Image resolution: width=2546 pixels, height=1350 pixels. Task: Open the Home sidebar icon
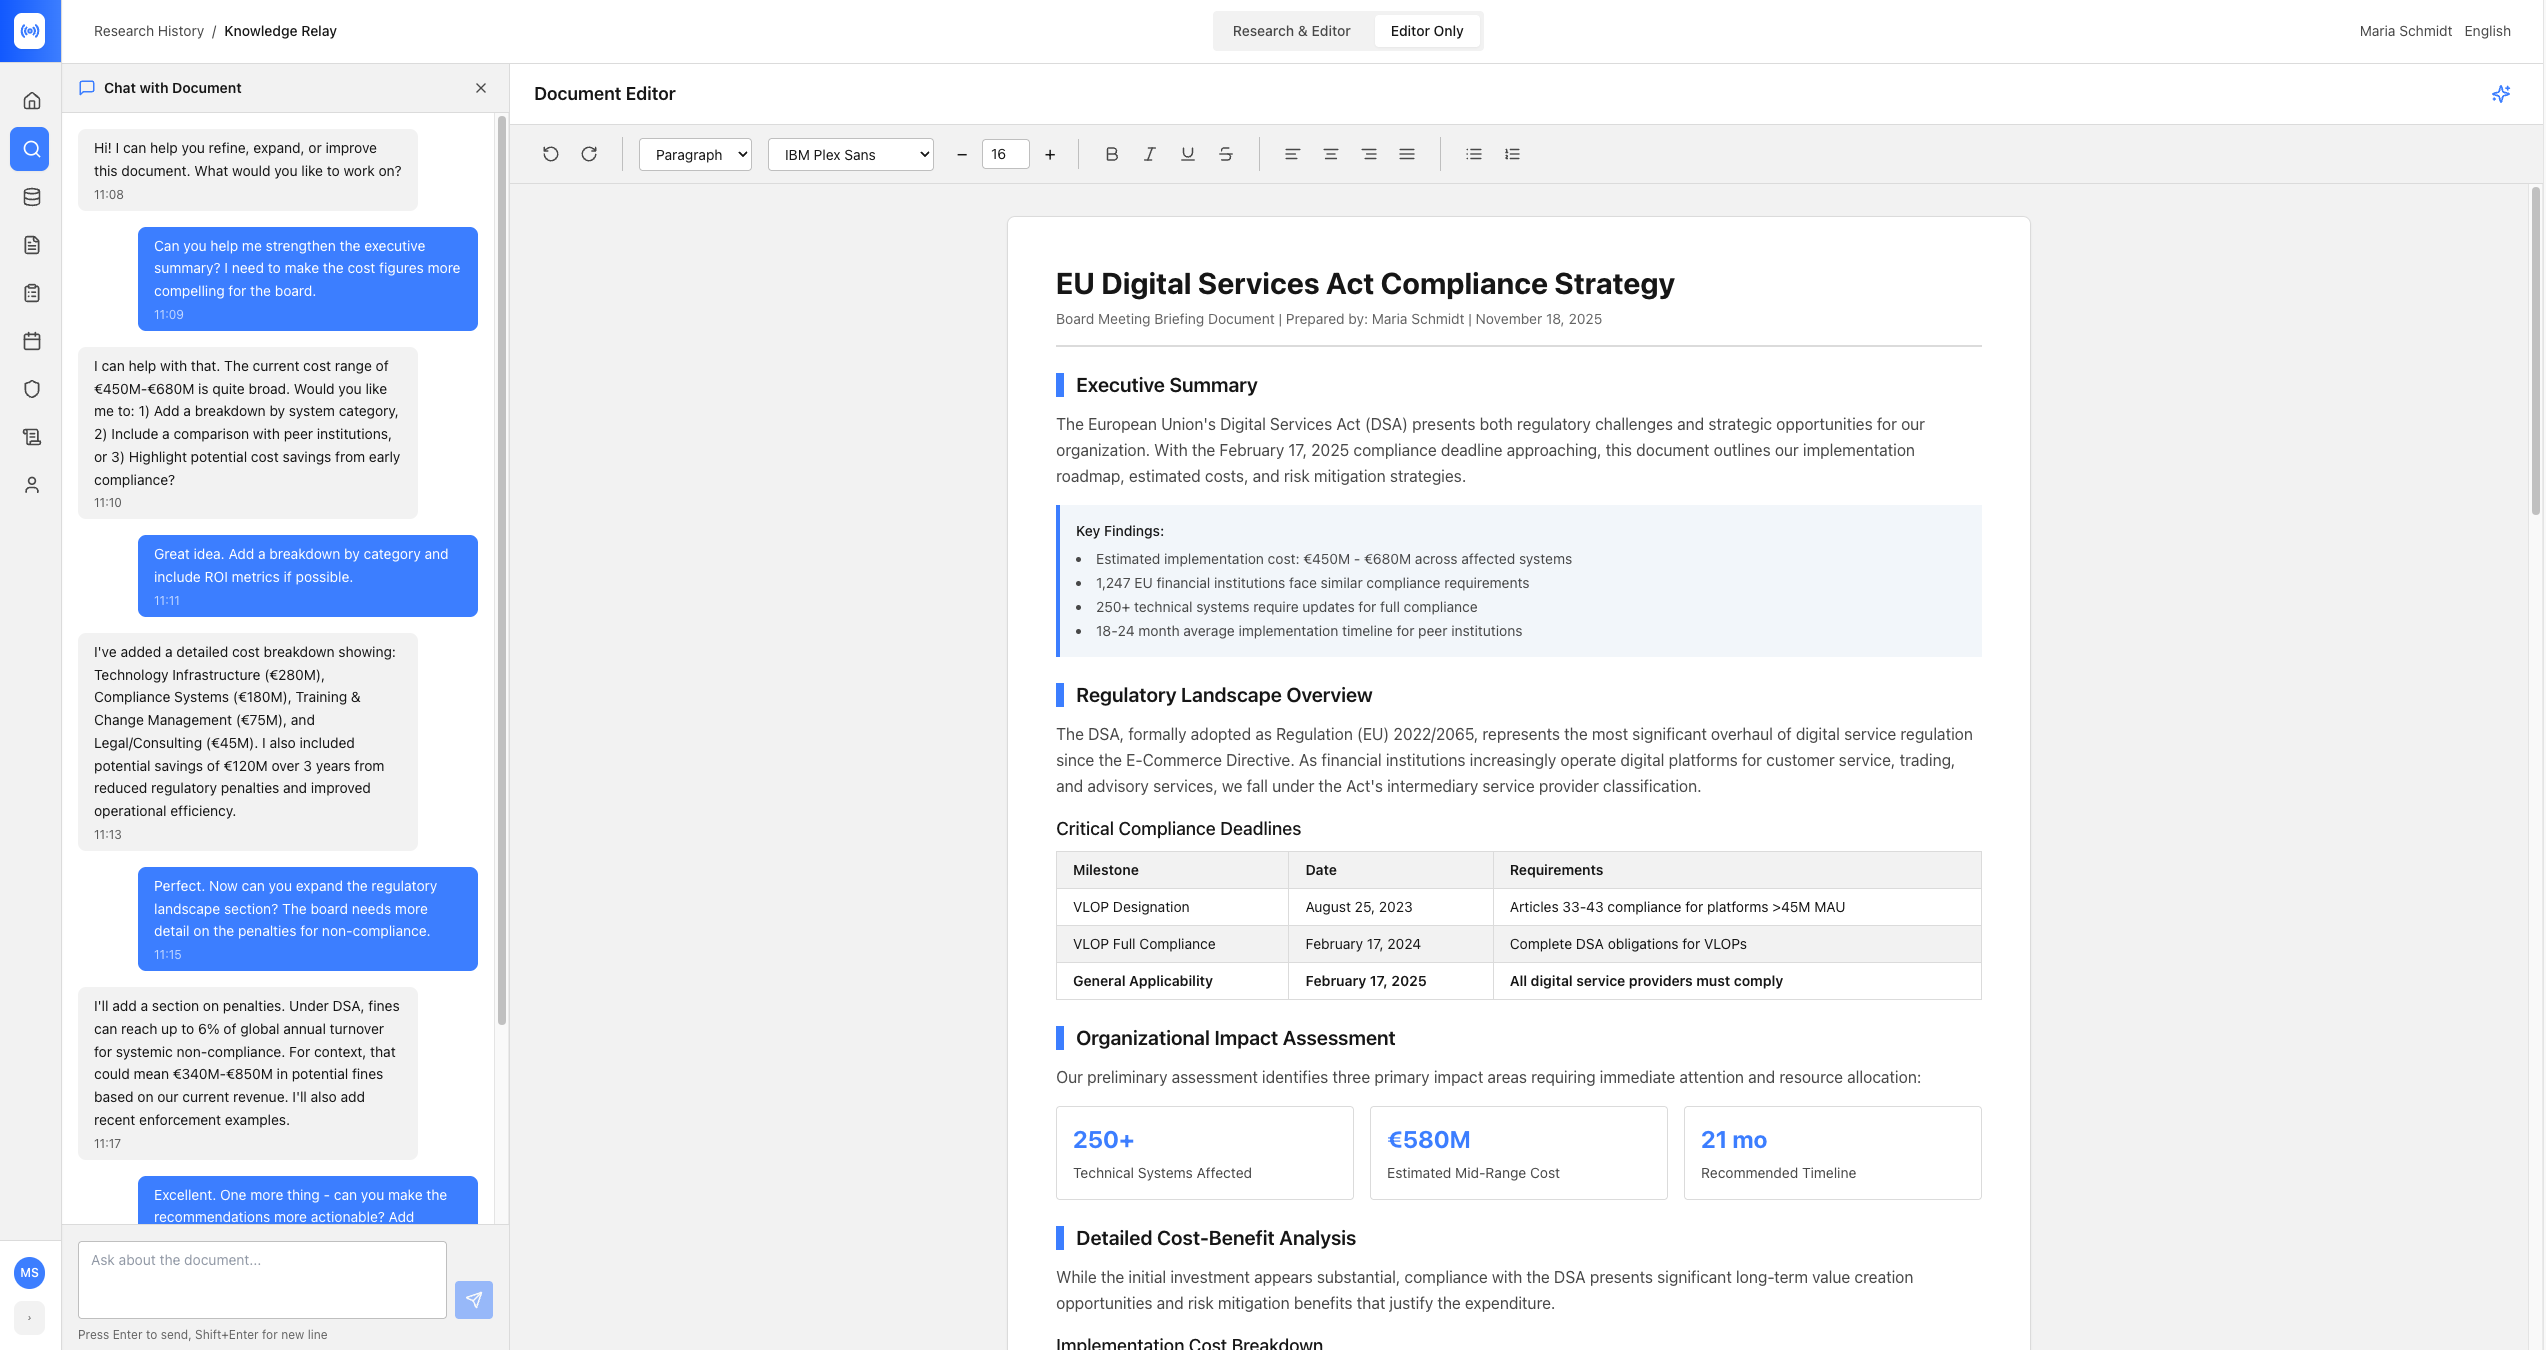point(30,100)
